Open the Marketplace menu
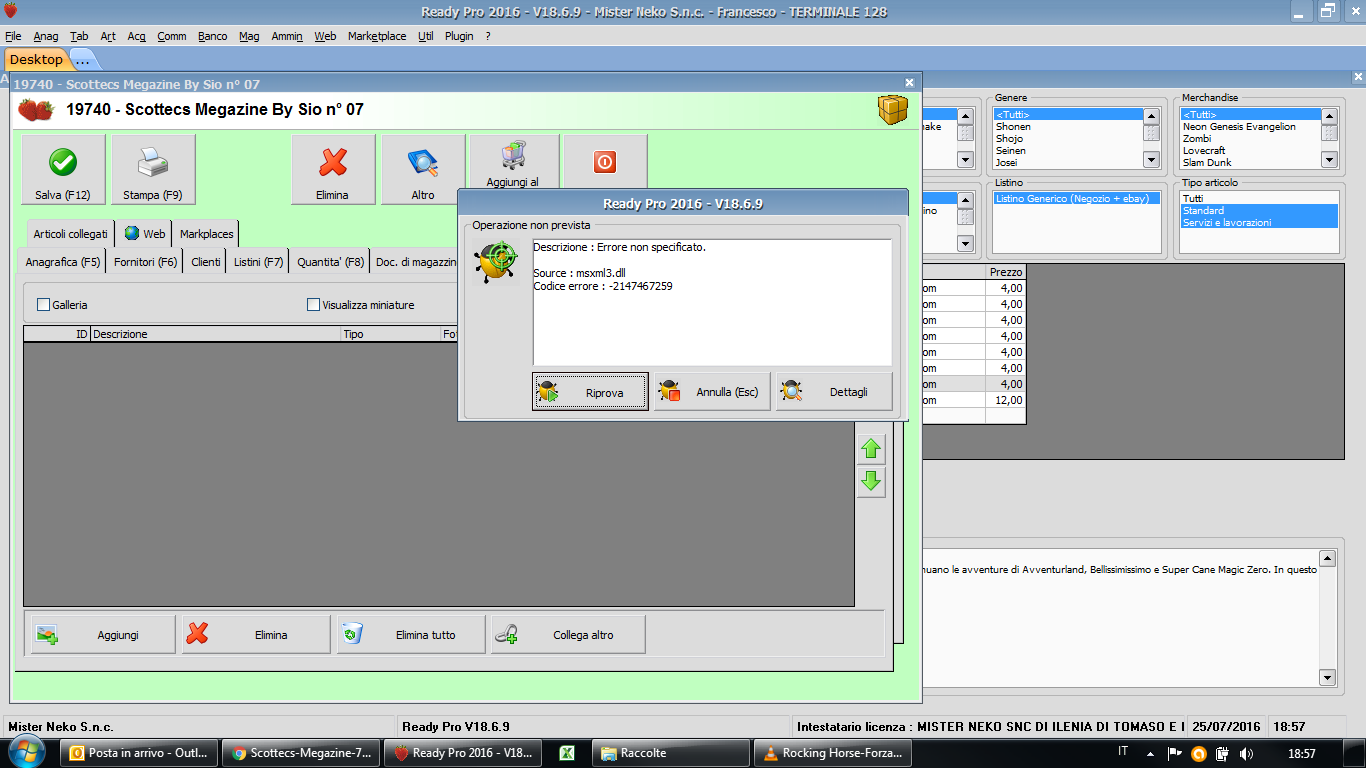This screenshot has width=1366, height=768. (x=377, y=36)
